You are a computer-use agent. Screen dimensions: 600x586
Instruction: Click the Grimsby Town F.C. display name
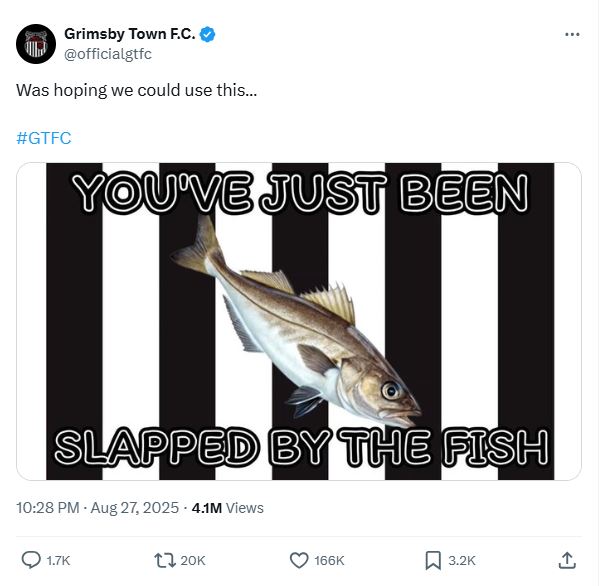point(129,34)
